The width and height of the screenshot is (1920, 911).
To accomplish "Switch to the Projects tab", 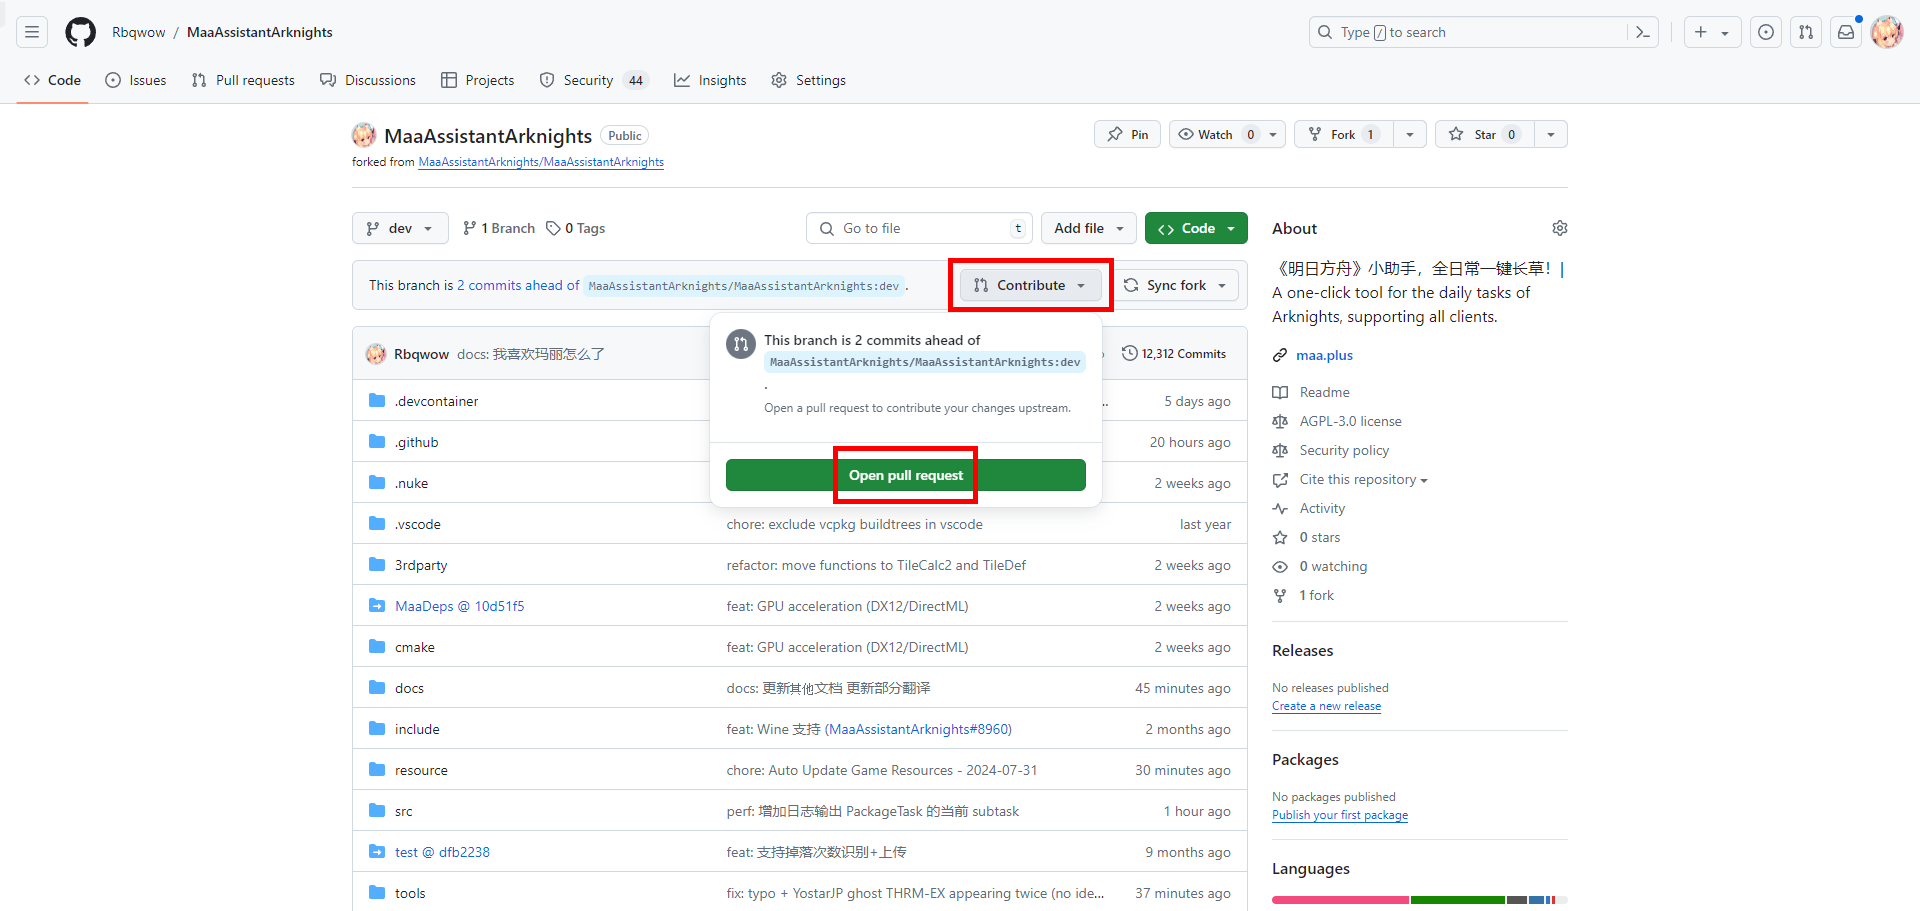I will coord(478,80).
